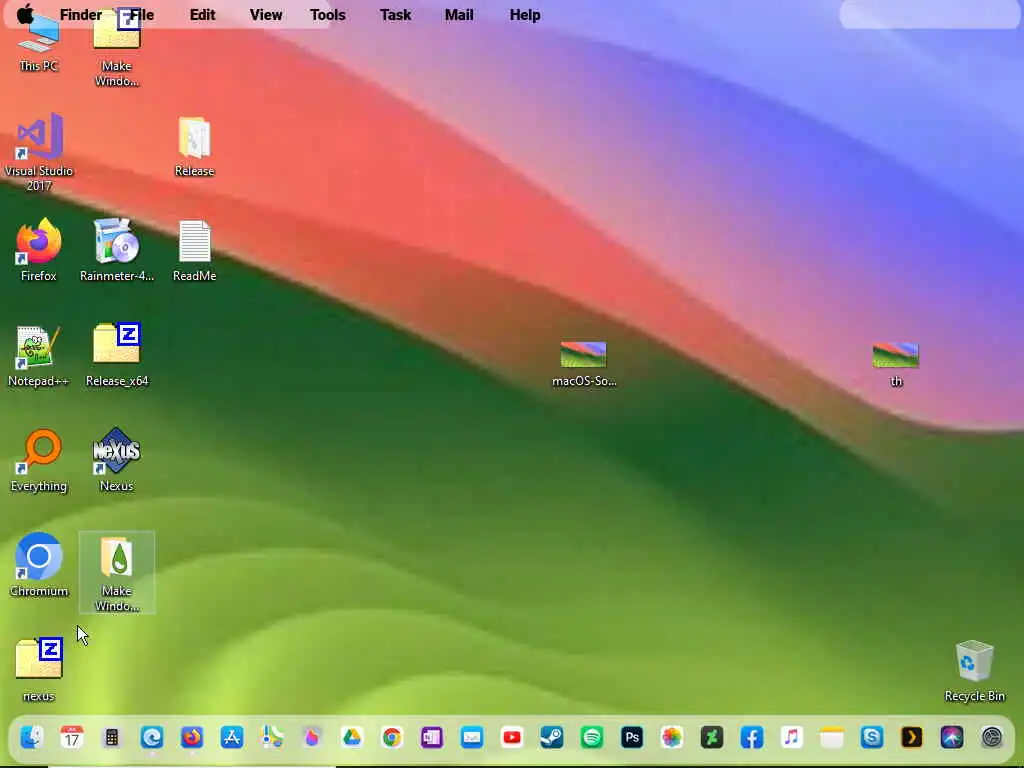Image resolution: width=1024 pixels, height=768 pixels.
Task: Open the Task menu
Action: [x=396, y=14]
